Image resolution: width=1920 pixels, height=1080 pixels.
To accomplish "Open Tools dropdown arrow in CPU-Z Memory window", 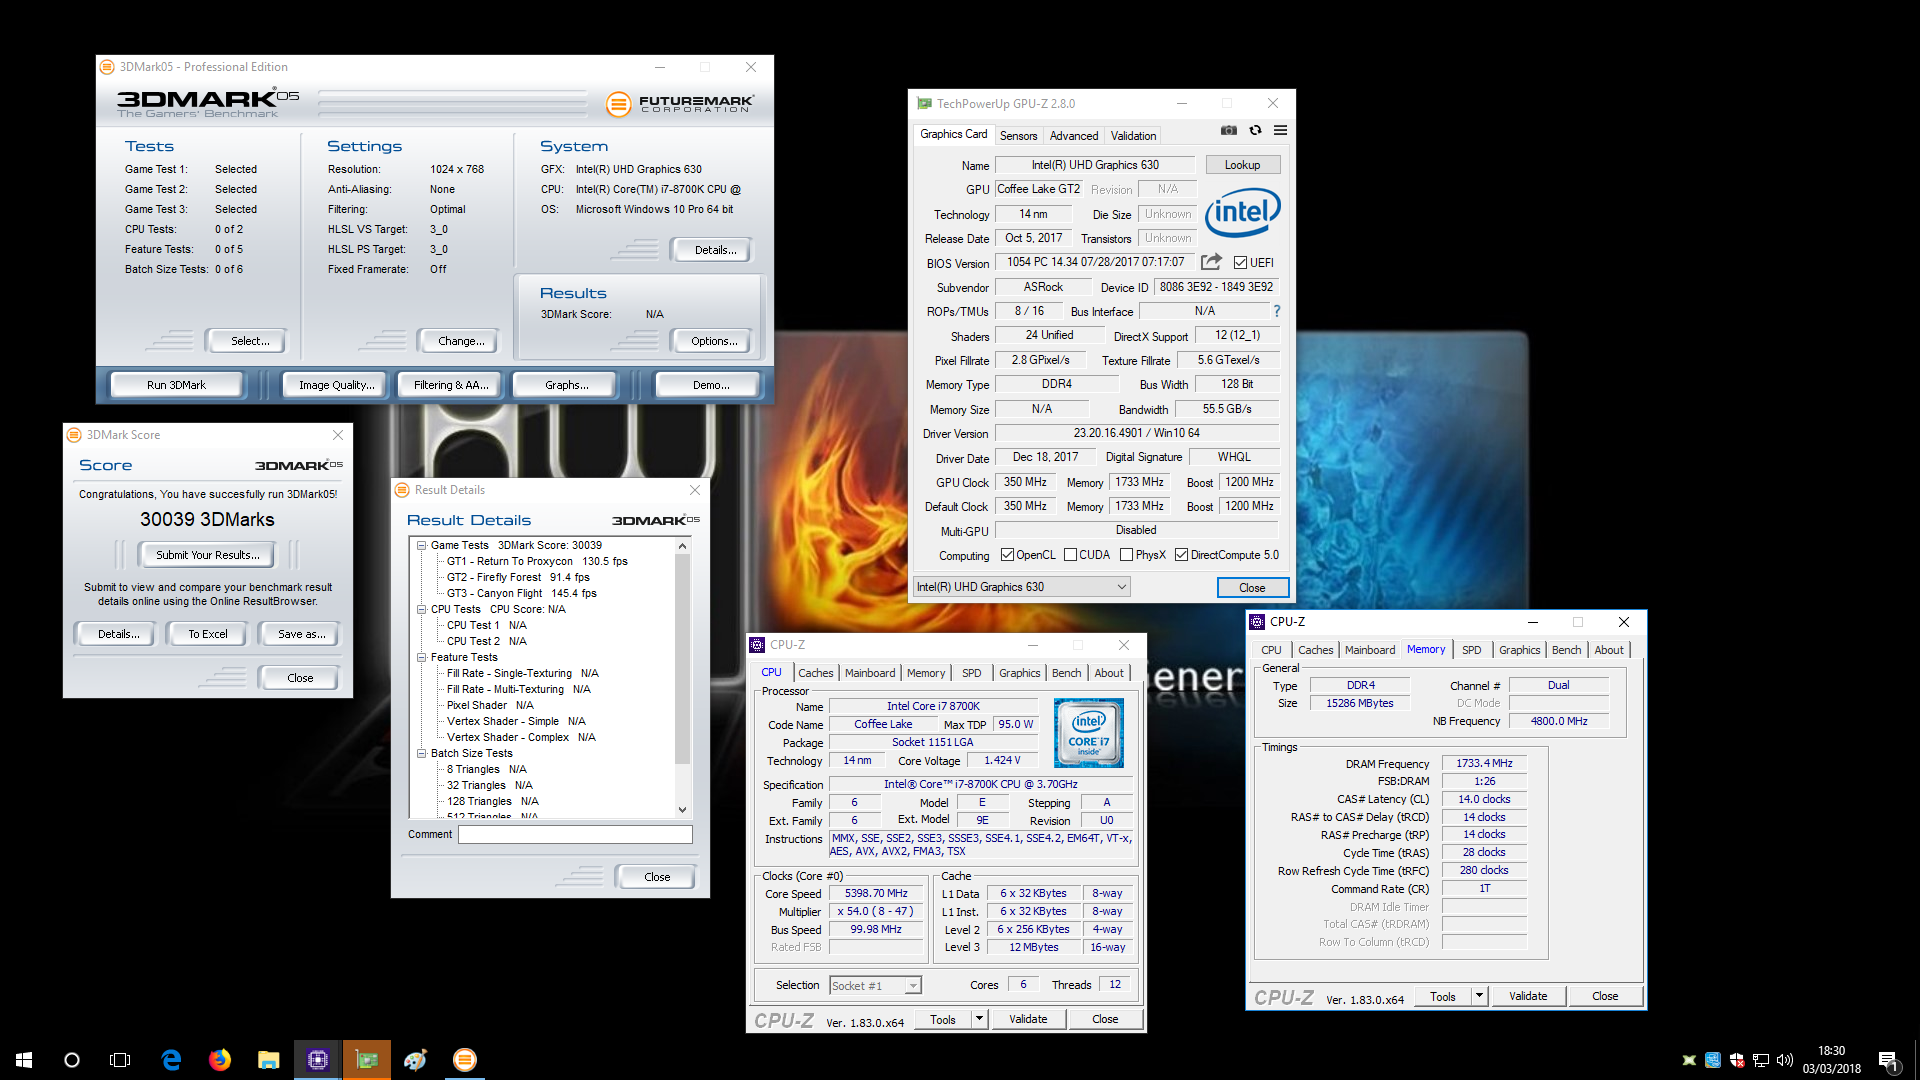I will coord(1480,996).
